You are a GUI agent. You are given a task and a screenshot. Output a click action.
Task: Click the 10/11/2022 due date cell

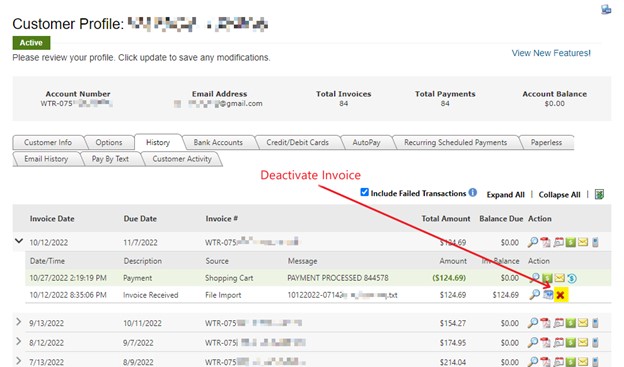142,323
